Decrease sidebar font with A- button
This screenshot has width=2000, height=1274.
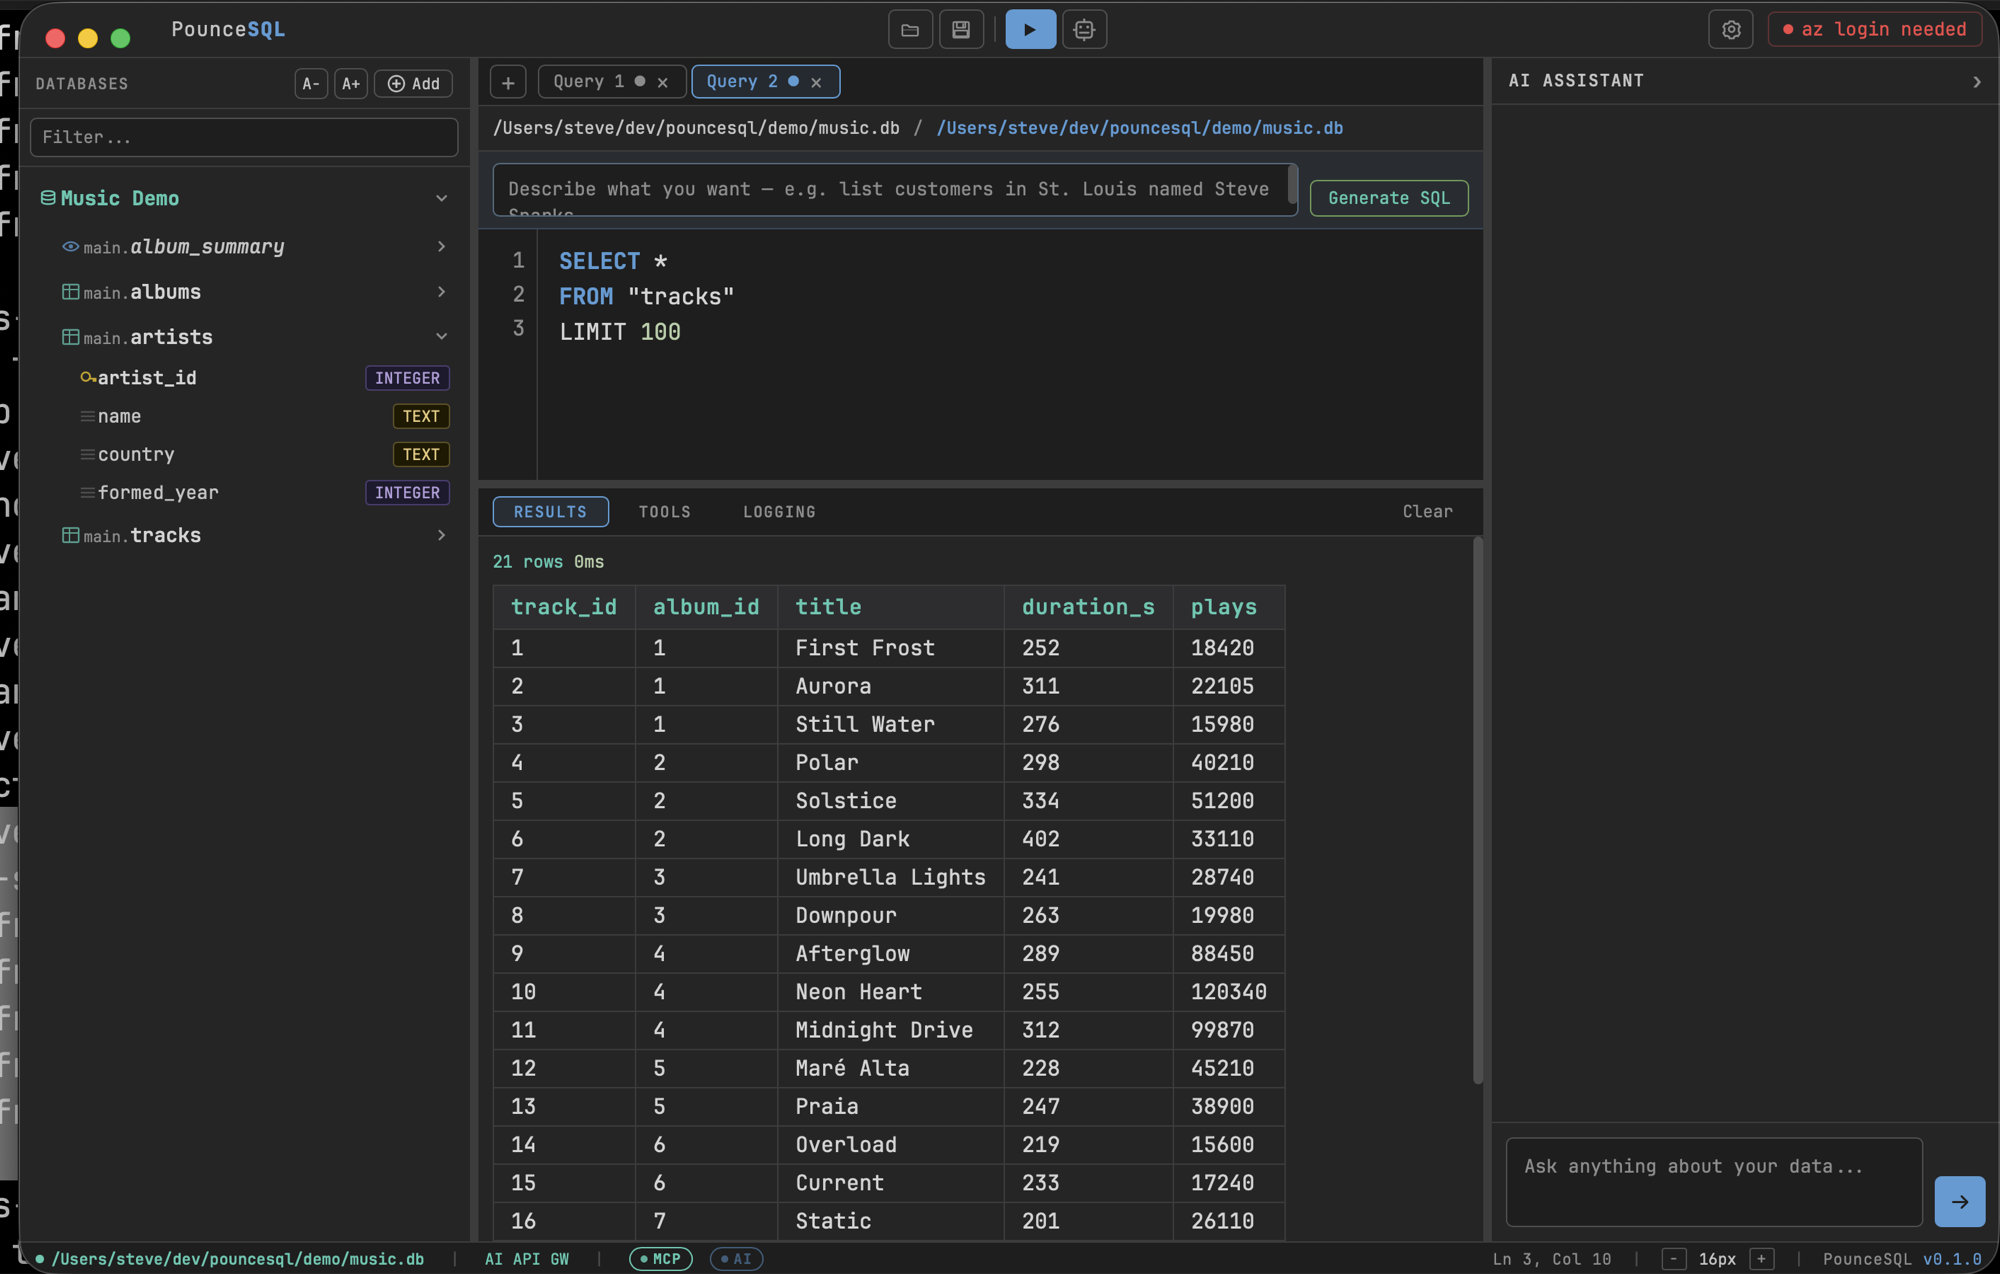311,84
